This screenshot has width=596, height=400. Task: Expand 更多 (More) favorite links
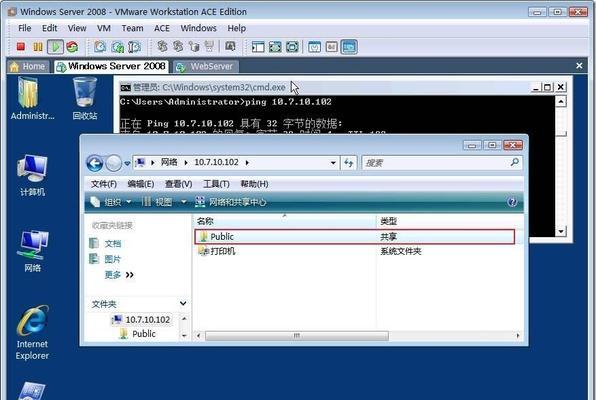tap(119, 275)
